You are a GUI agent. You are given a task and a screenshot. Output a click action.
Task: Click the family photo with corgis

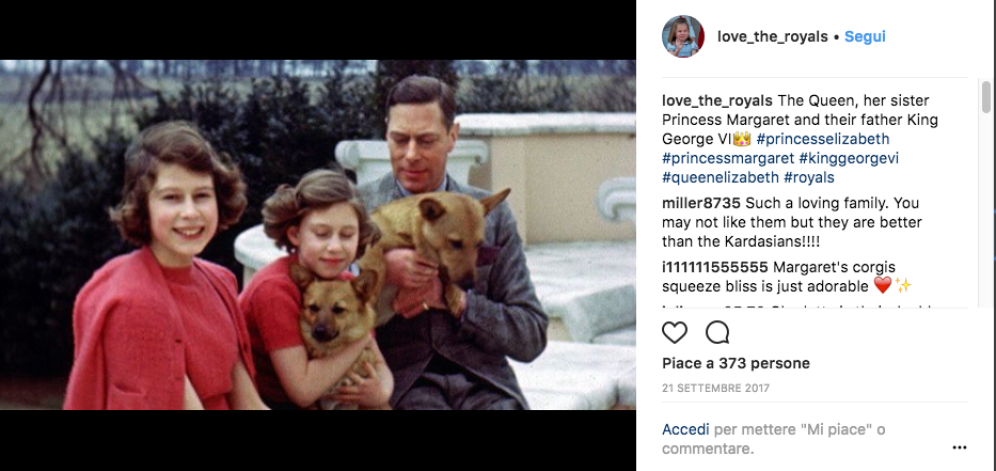[x=318, y=235]
